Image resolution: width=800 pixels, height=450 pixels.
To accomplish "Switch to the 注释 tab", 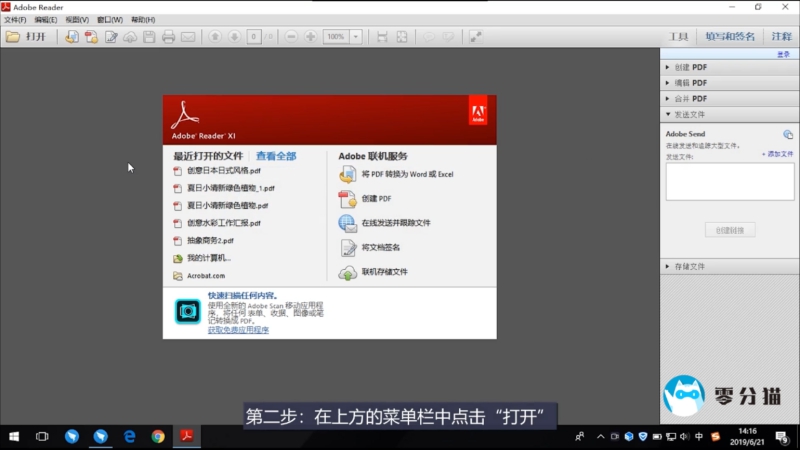I will click(781, 37).
